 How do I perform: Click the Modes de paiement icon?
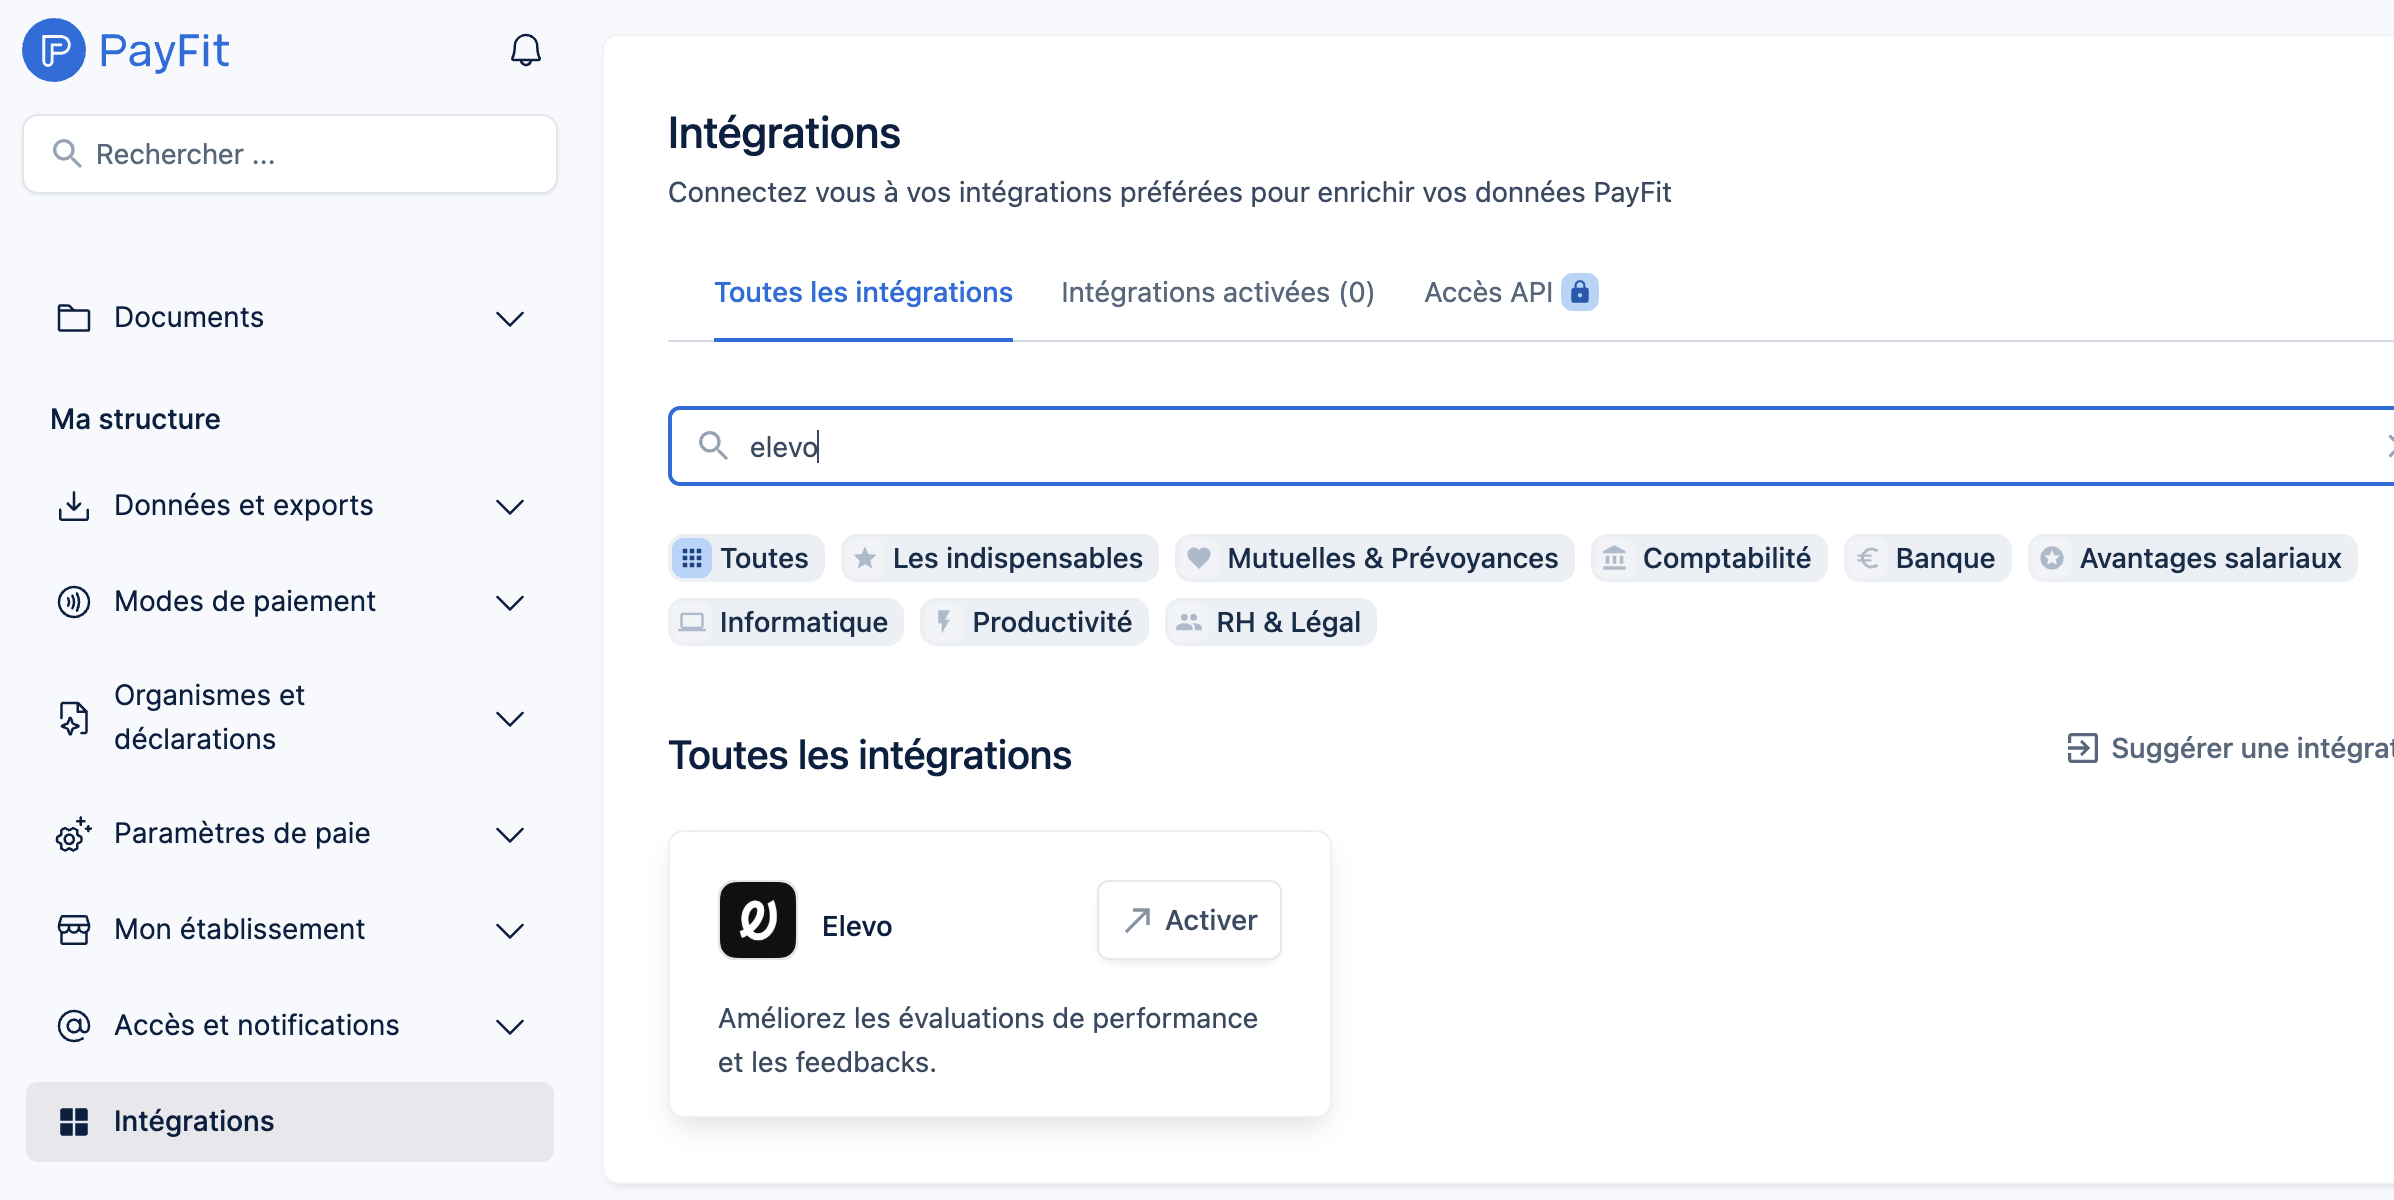[x=74, y=602]
